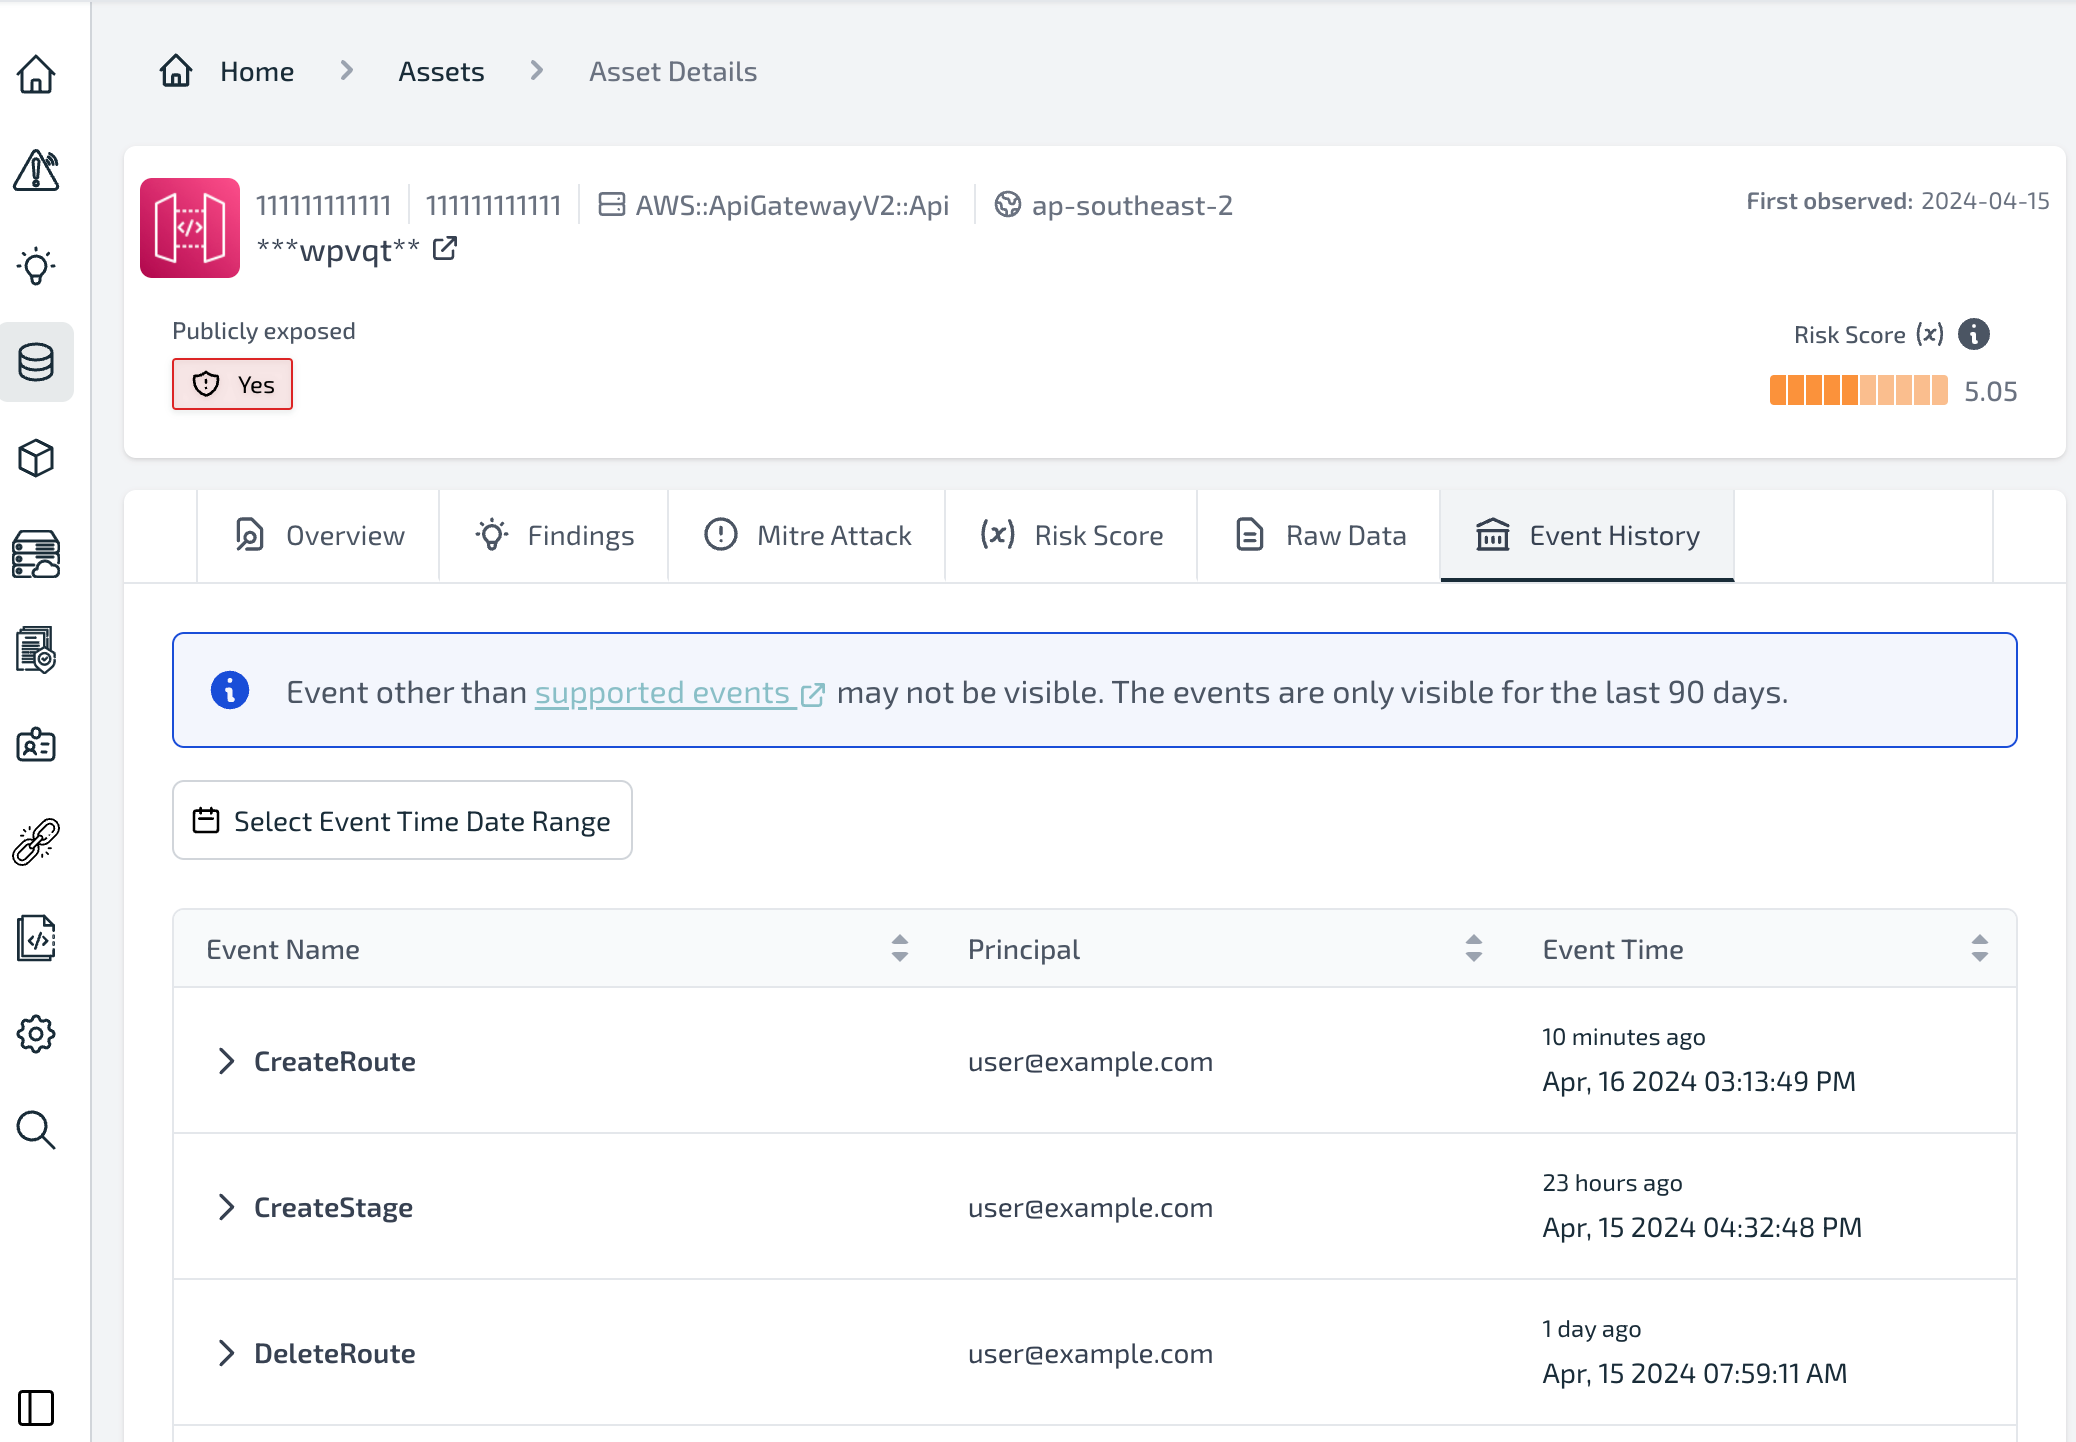Viewport: 2076px width, 1442px height.
Task: Open the cube sidebar icon
Action: click(x=36, y=458)
